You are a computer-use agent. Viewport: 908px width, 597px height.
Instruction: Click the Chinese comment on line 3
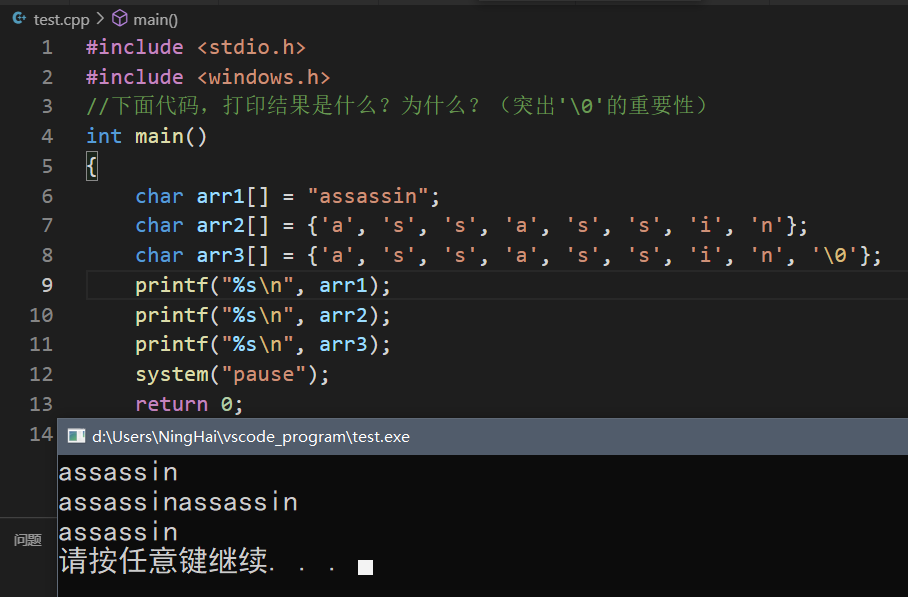coord(396,106)
